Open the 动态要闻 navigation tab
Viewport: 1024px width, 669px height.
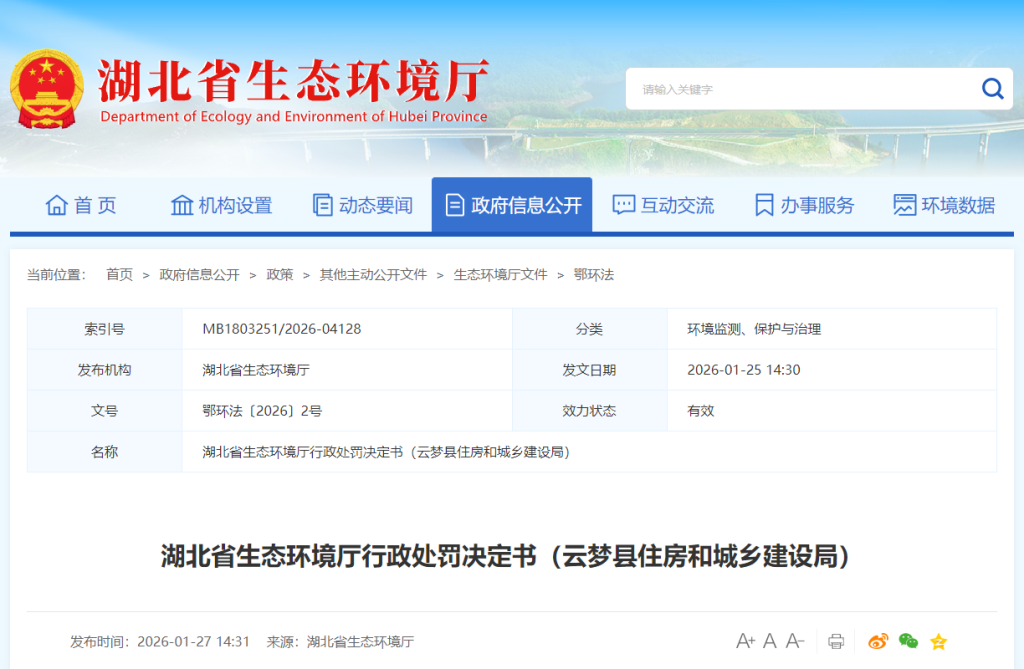[362, 205]
